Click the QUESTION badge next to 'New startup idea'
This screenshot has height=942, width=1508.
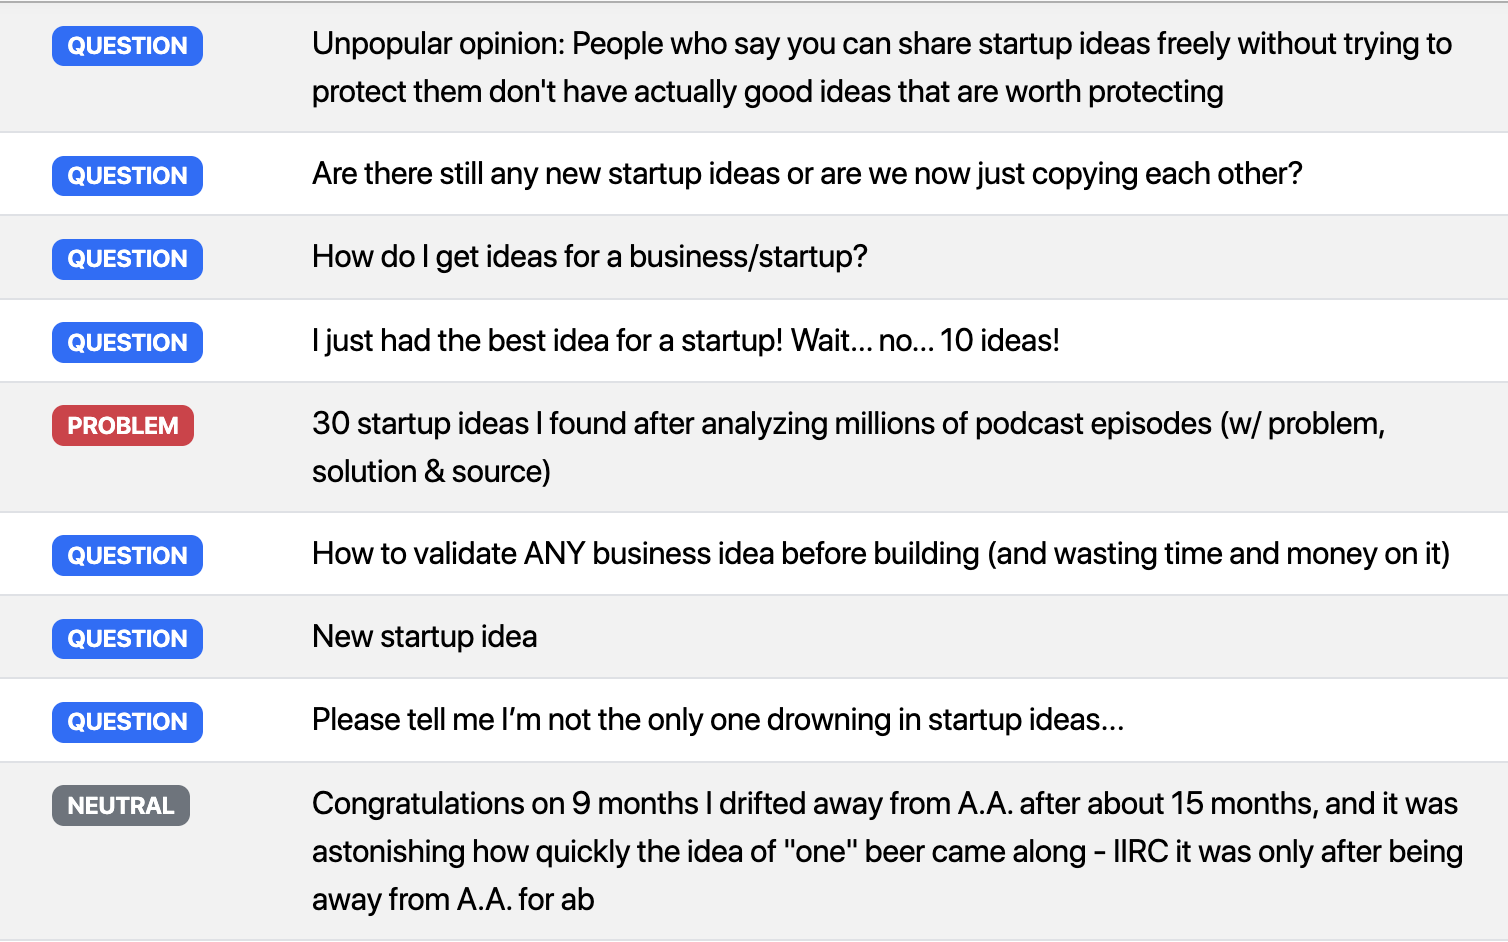pos(127,638)
